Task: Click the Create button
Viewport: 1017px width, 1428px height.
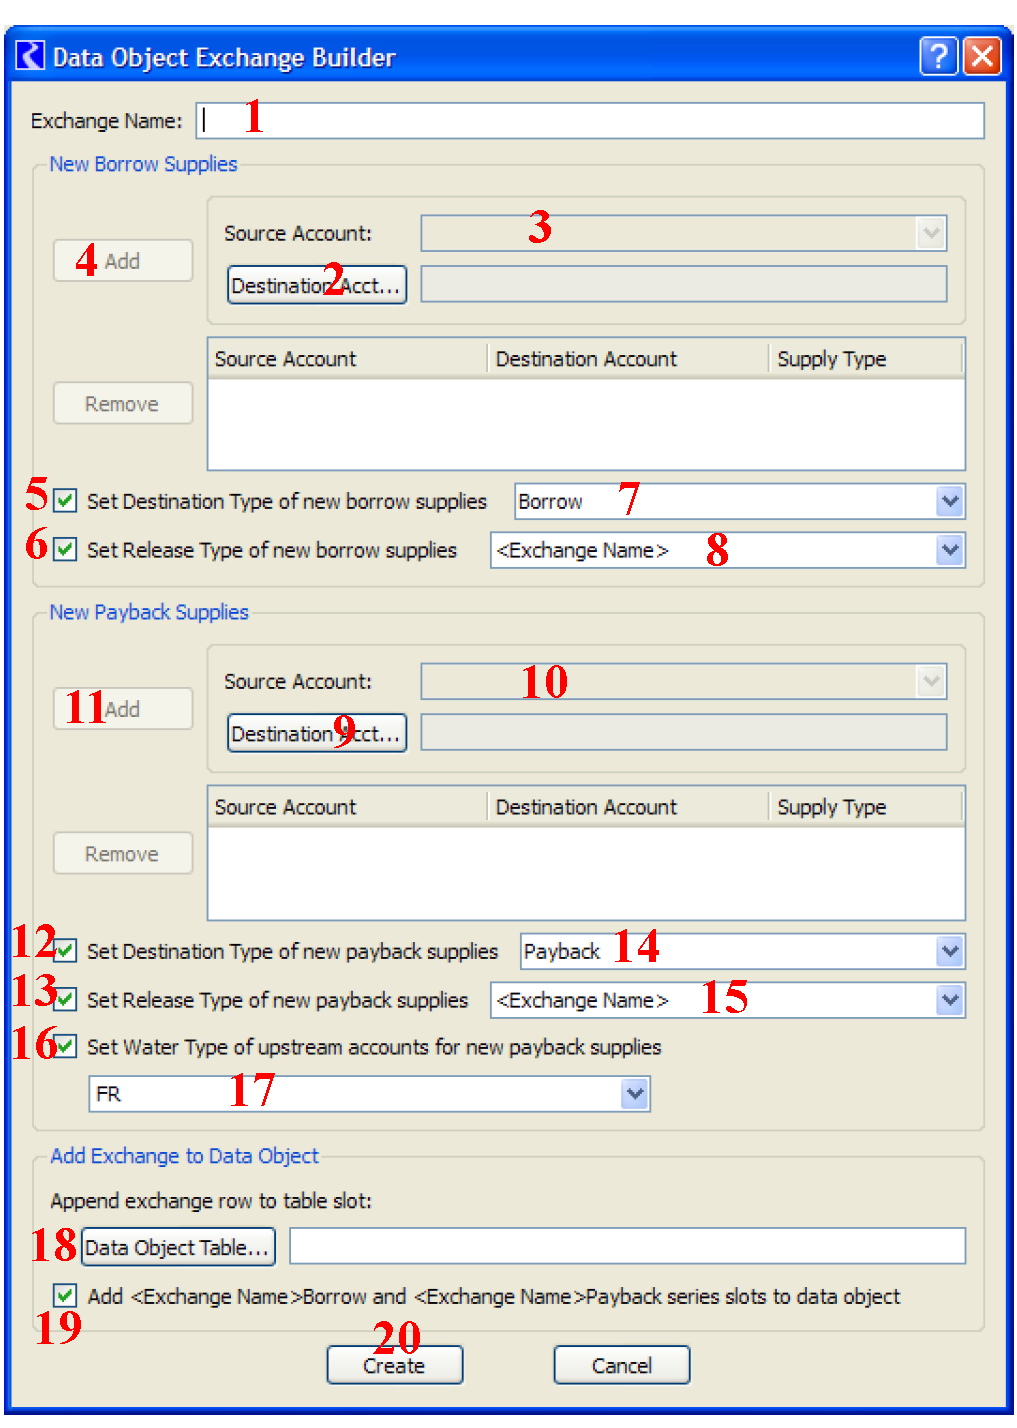Action: click(394, 1365)
